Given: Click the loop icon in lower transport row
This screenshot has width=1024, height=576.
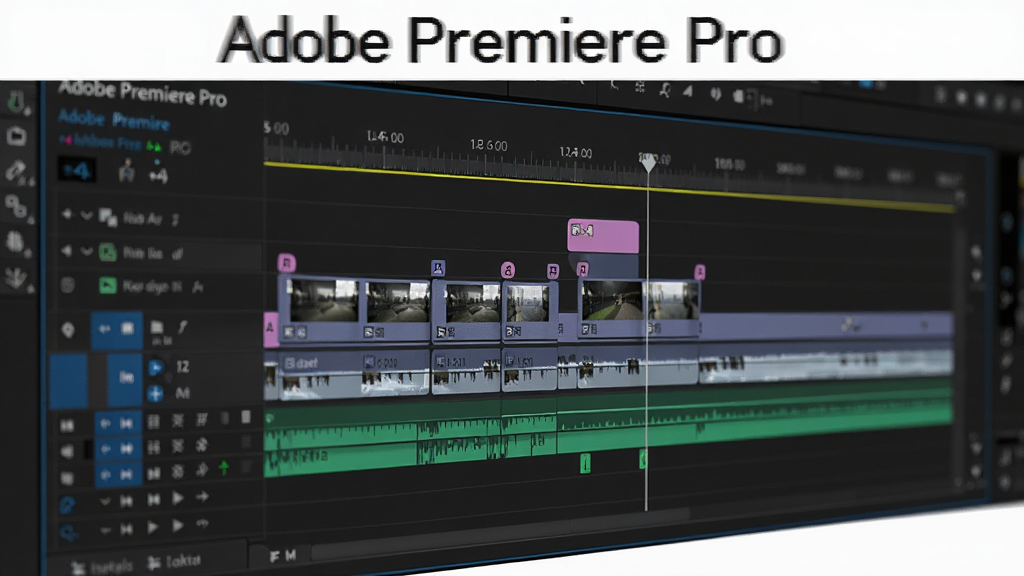Looking at the screenshot, I should coord(202,524).
